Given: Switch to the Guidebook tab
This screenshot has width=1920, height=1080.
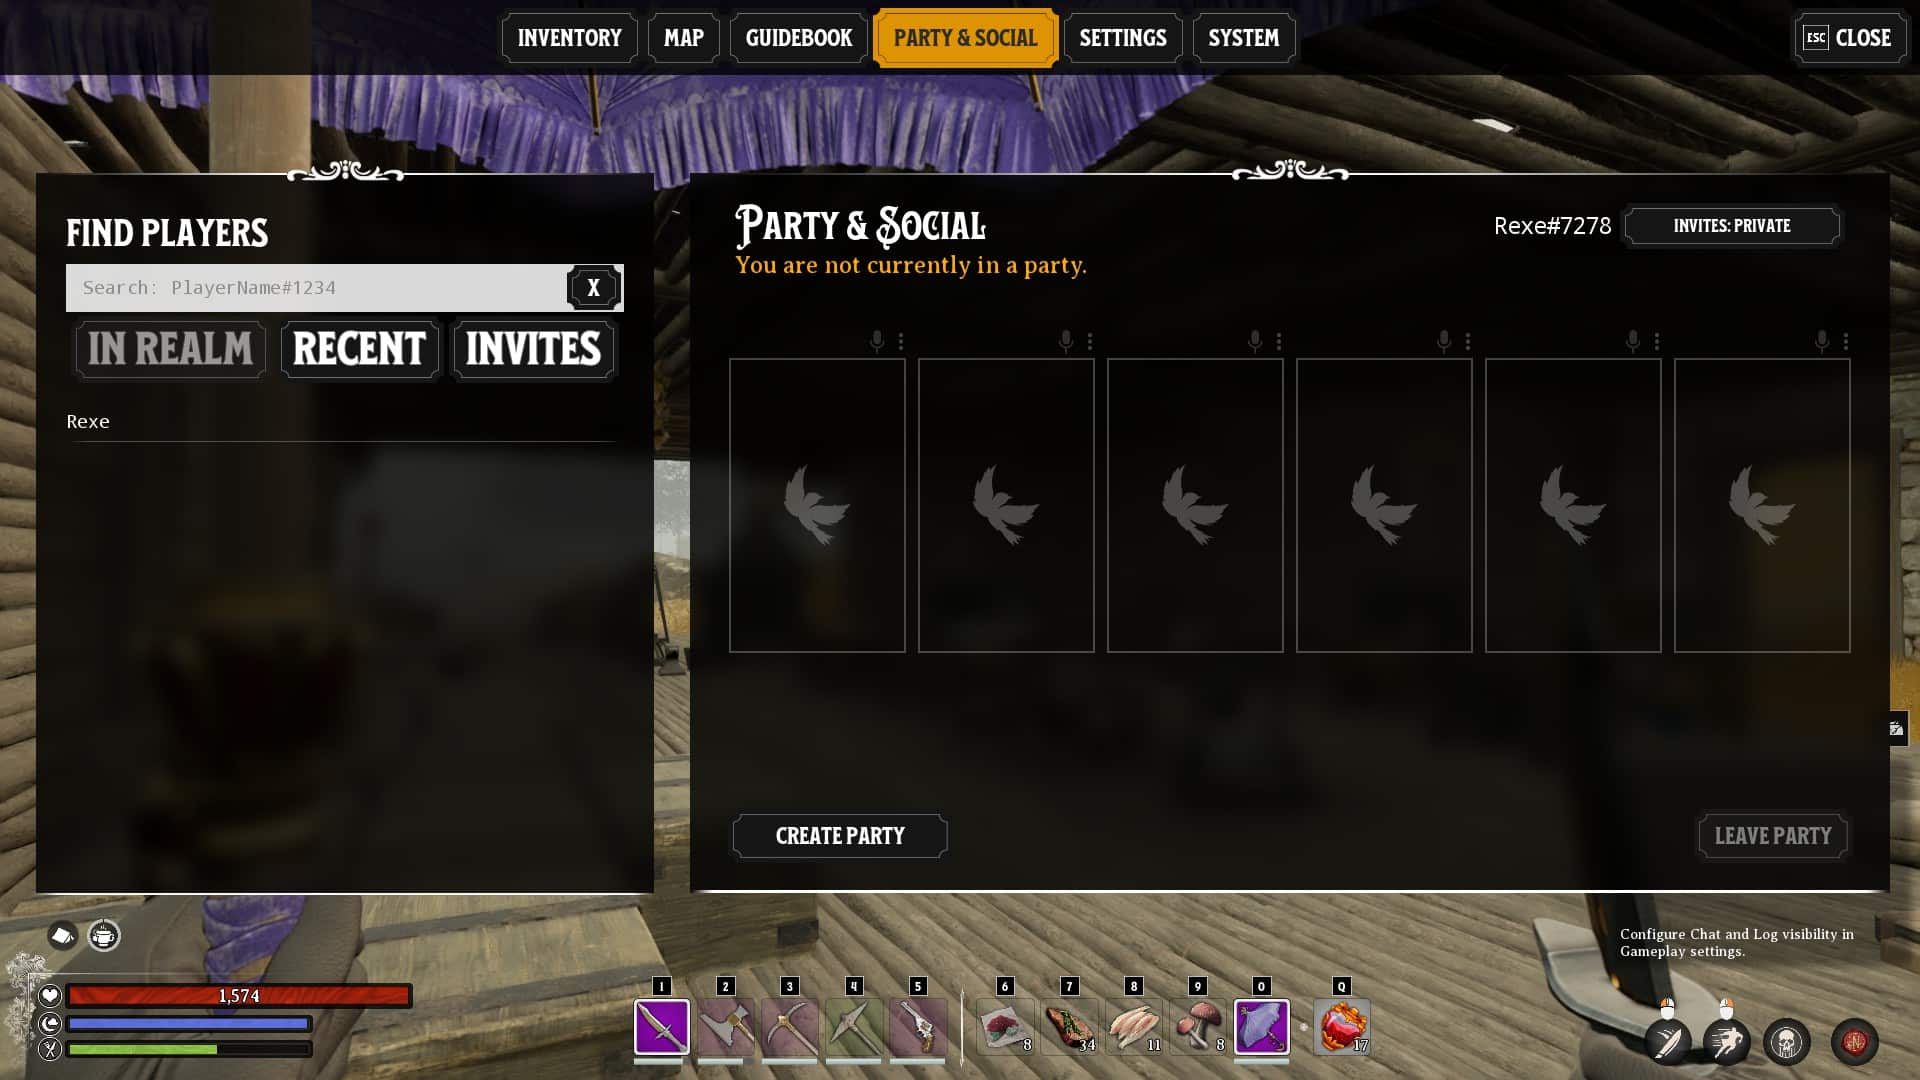Looking at the screenshot, I should [x=799, y=38].
